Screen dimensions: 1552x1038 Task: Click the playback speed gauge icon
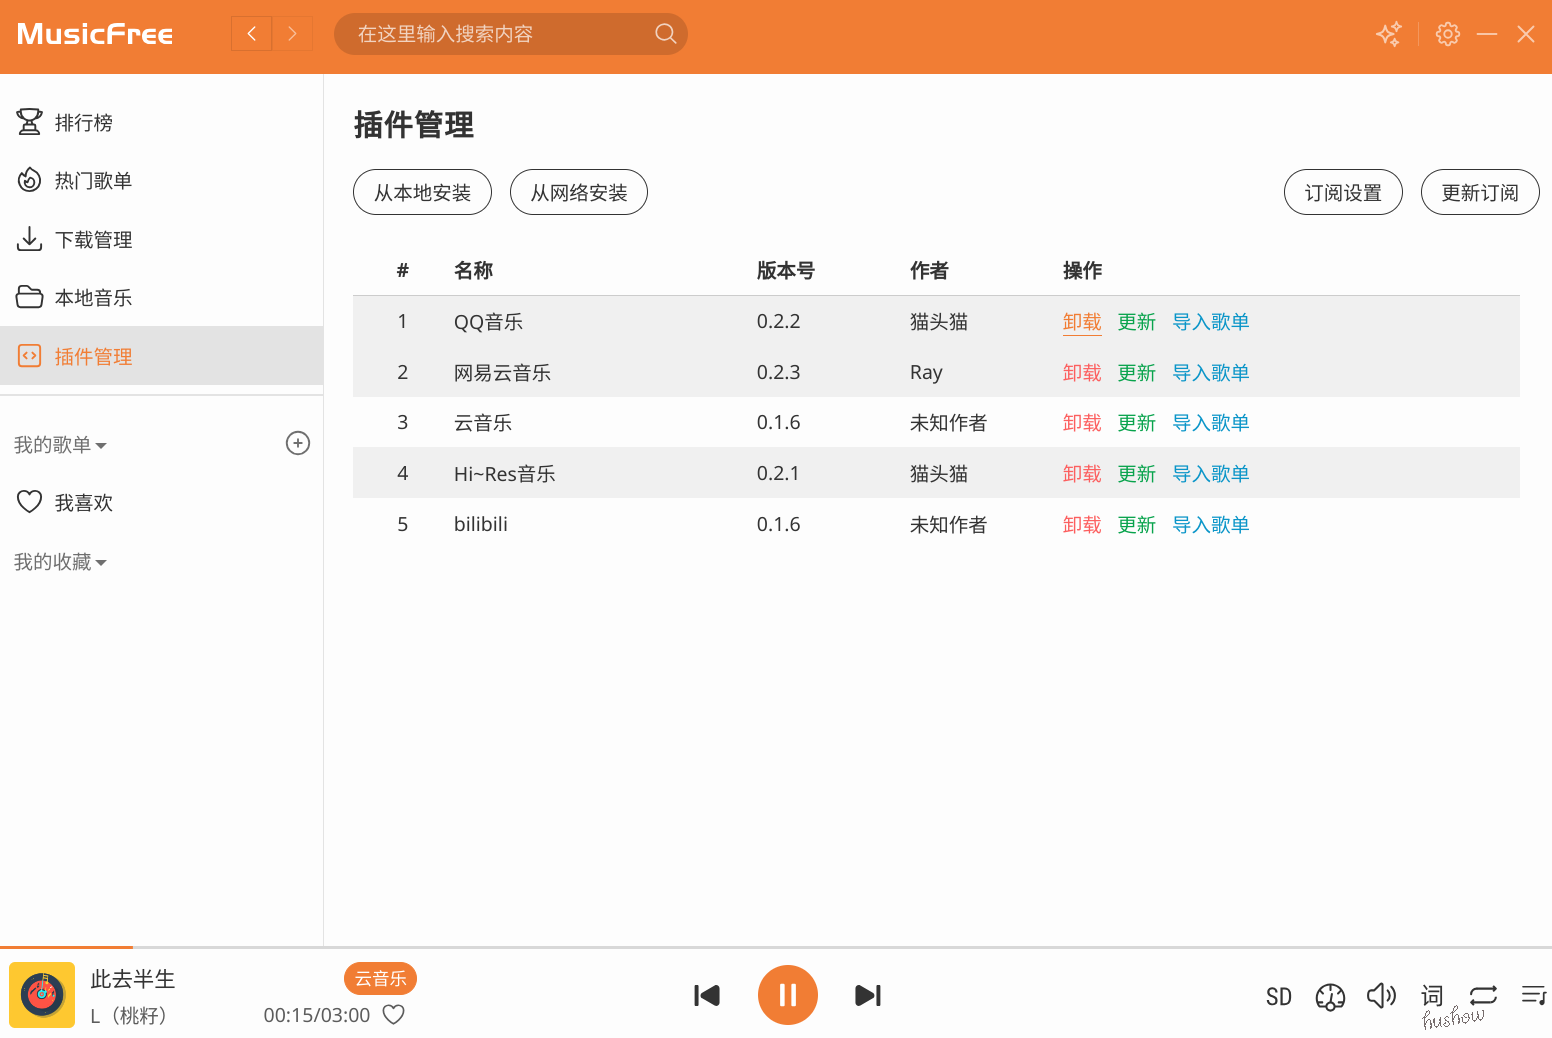(x=1330, y=996)
